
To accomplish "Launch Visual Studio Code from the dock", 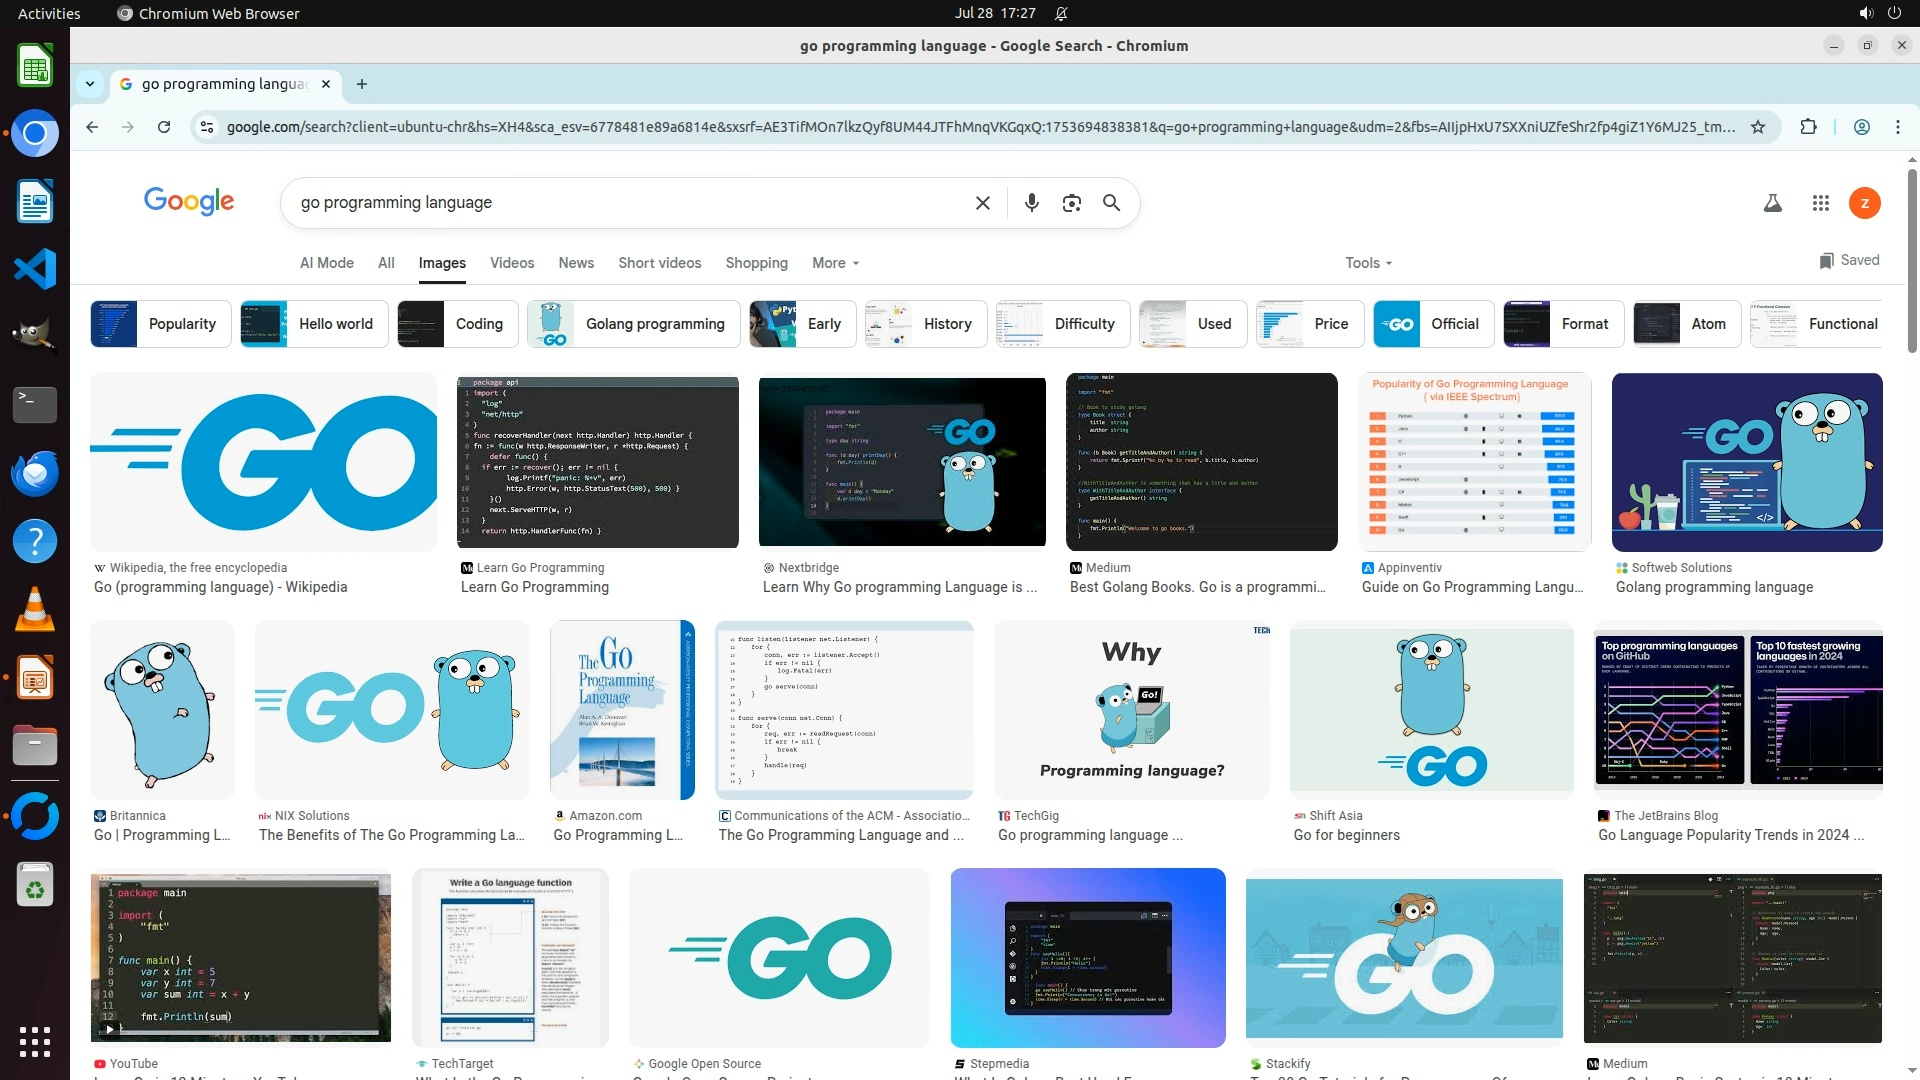I will coord(35,269).
